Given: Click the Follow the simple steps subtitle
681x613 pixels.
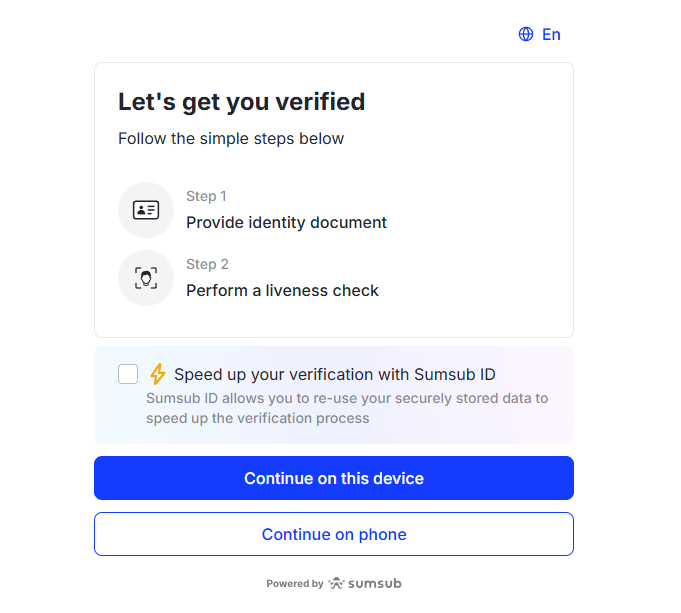Looking at the screenshot, I should (231, 139).
